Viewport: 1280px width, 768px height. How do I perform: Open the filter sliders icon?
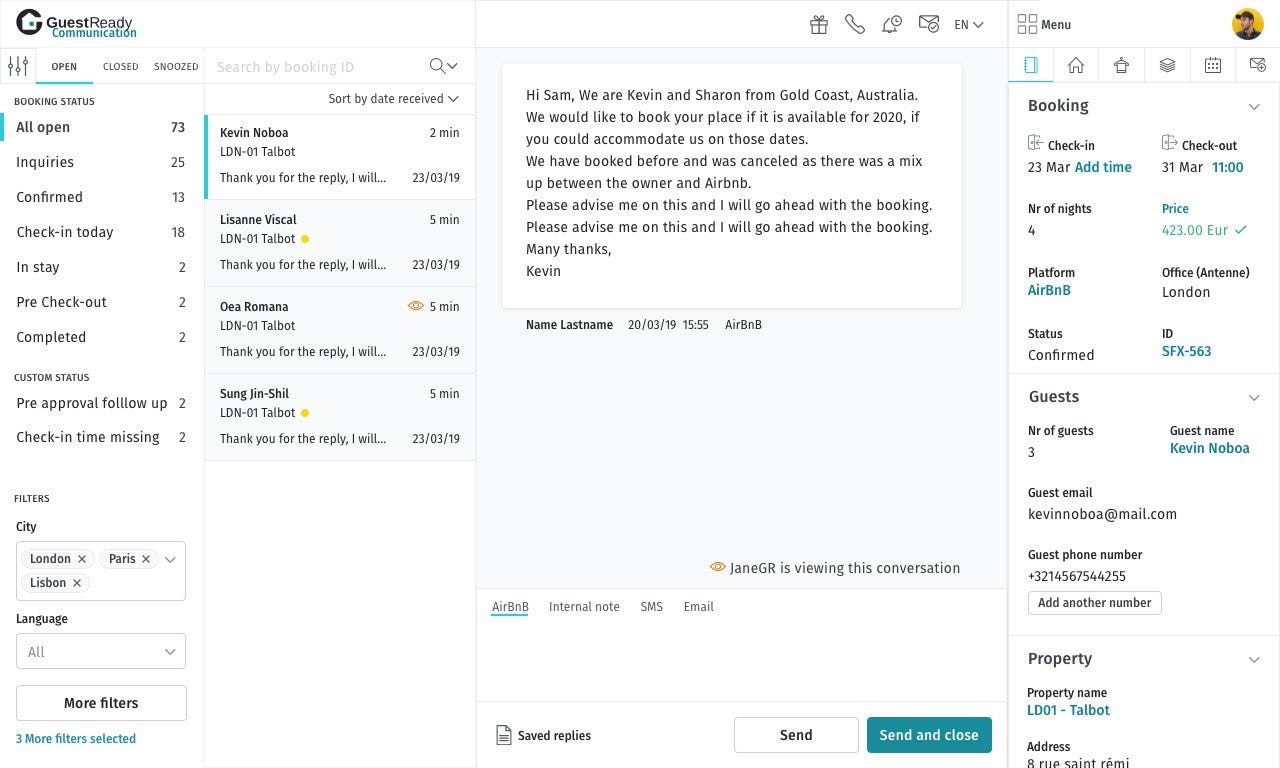click(18, 66)
